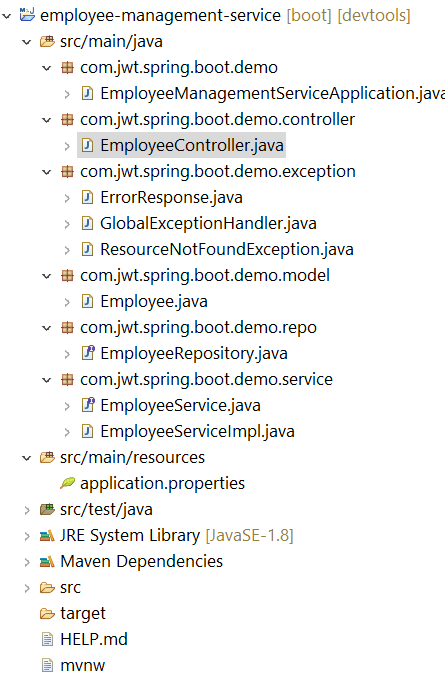
Task: Click the application.properties leaf icon
Action: [x=67, y=483]
